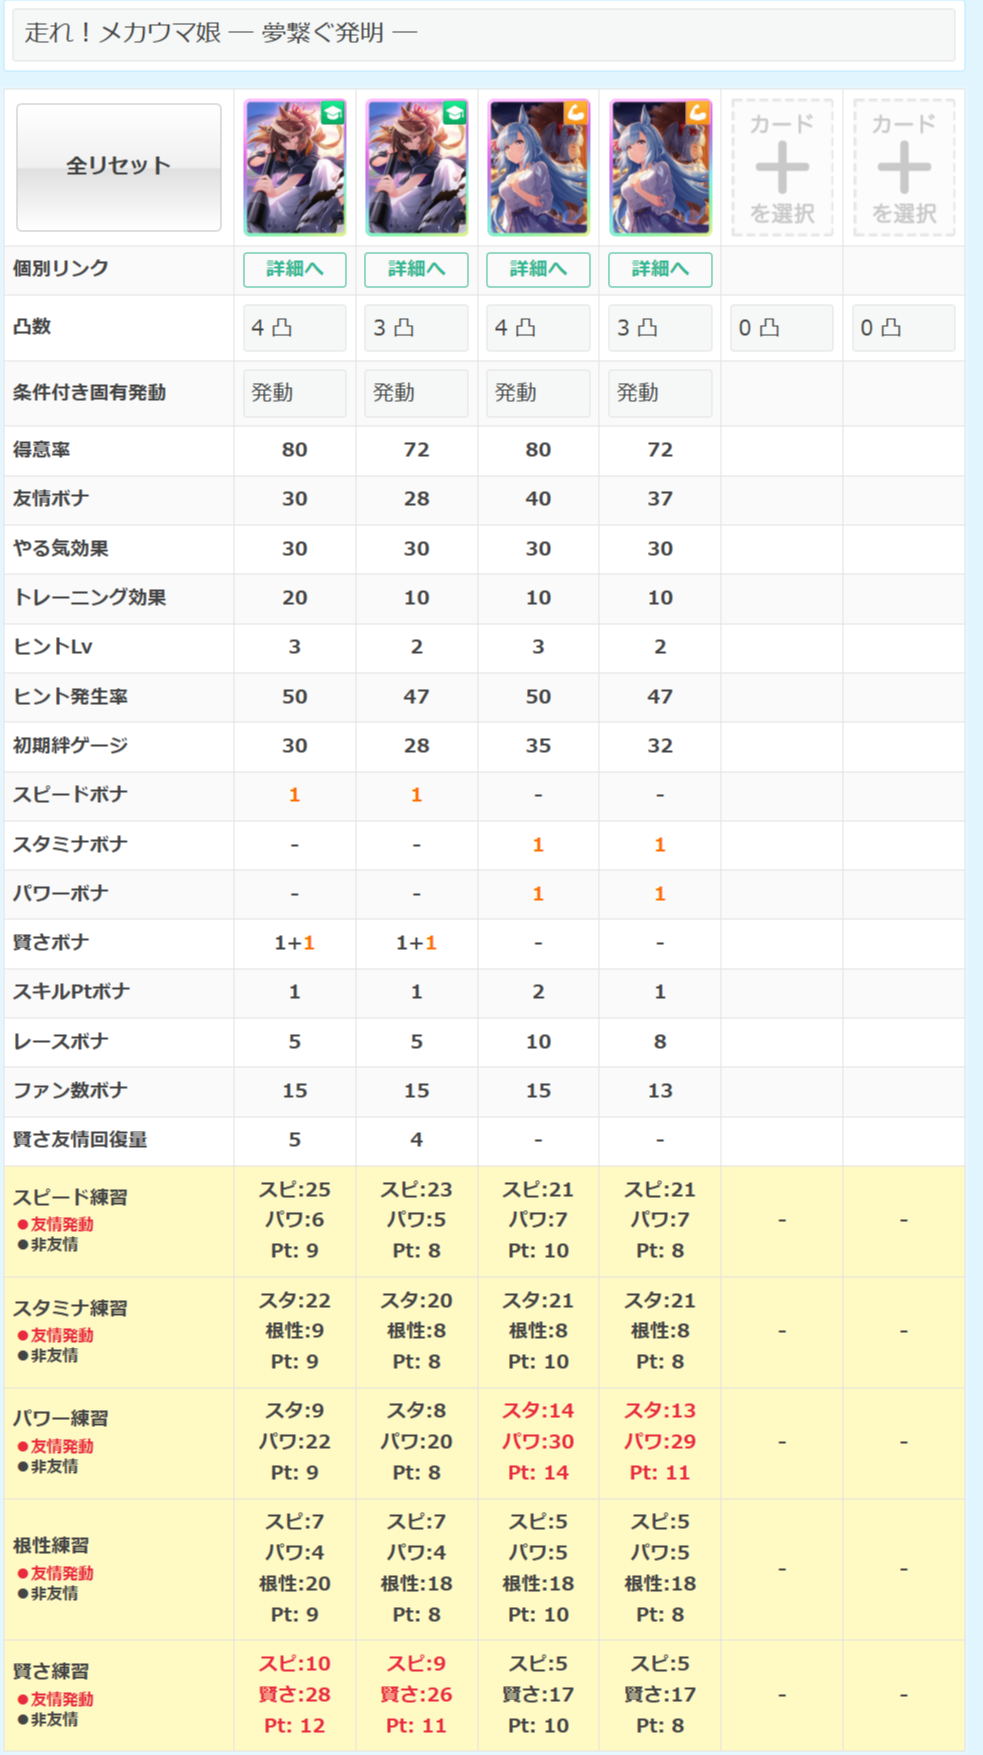This screenshot has height=1755, width=983.
Task: Open 条件付き固有発動 dropdown of second card
Action: (417, 393)
